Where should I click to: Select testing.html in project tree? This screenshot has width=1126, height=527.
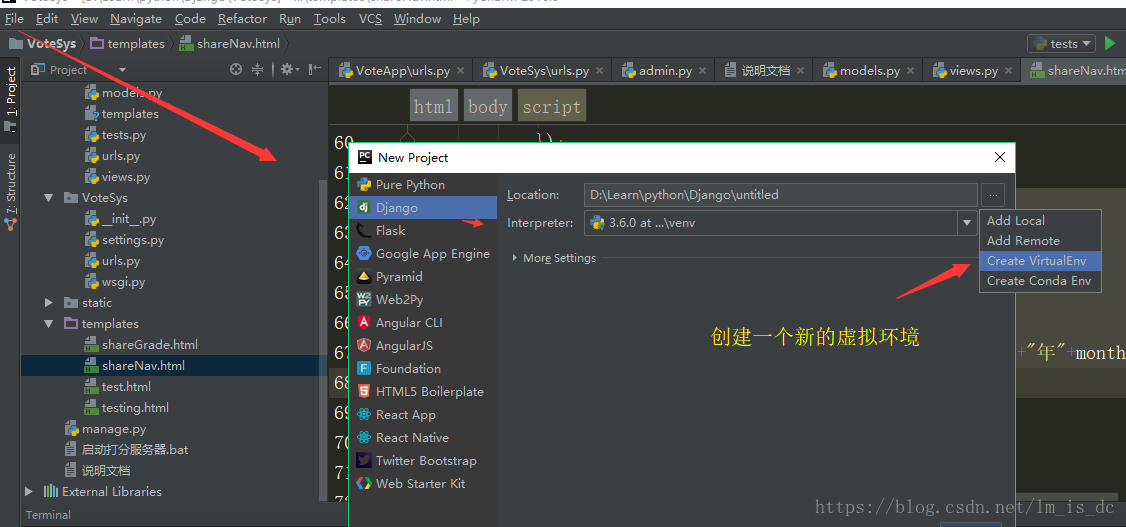click(x=135, y=407)
